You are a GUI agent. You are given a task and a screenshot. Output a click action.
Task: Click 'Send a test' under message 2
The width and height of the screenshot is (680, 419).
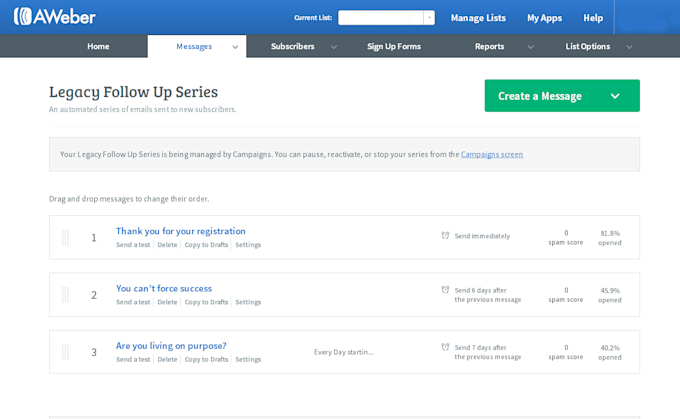pyautogui.click(x=133, y=302)
